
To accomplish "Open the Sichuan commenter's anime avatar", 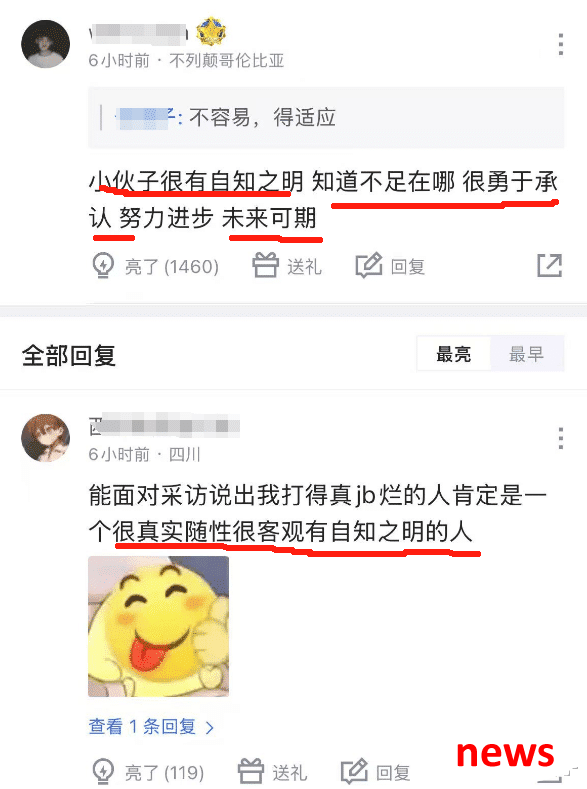I will click(x=45, y=438).
